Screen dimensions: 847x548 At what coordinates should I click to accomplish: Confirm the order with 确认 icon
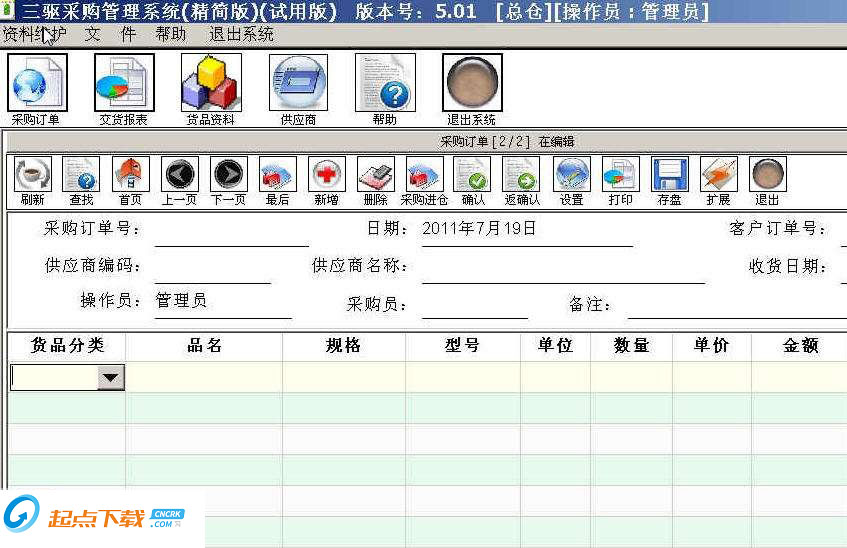click(472, 174)
